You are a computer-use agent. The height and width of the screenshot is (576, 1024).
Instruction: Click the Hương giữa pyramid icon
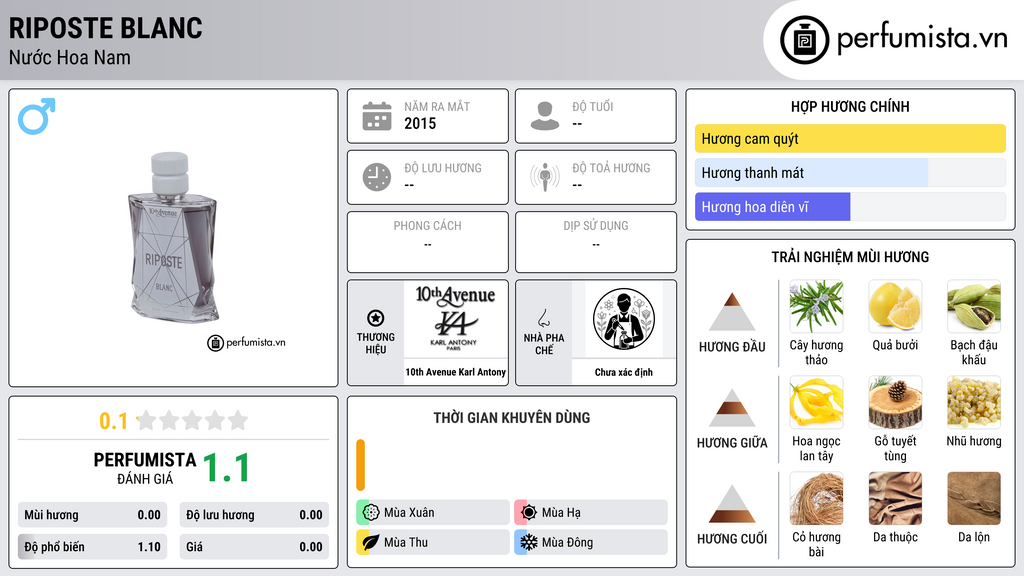pos(732,408)
